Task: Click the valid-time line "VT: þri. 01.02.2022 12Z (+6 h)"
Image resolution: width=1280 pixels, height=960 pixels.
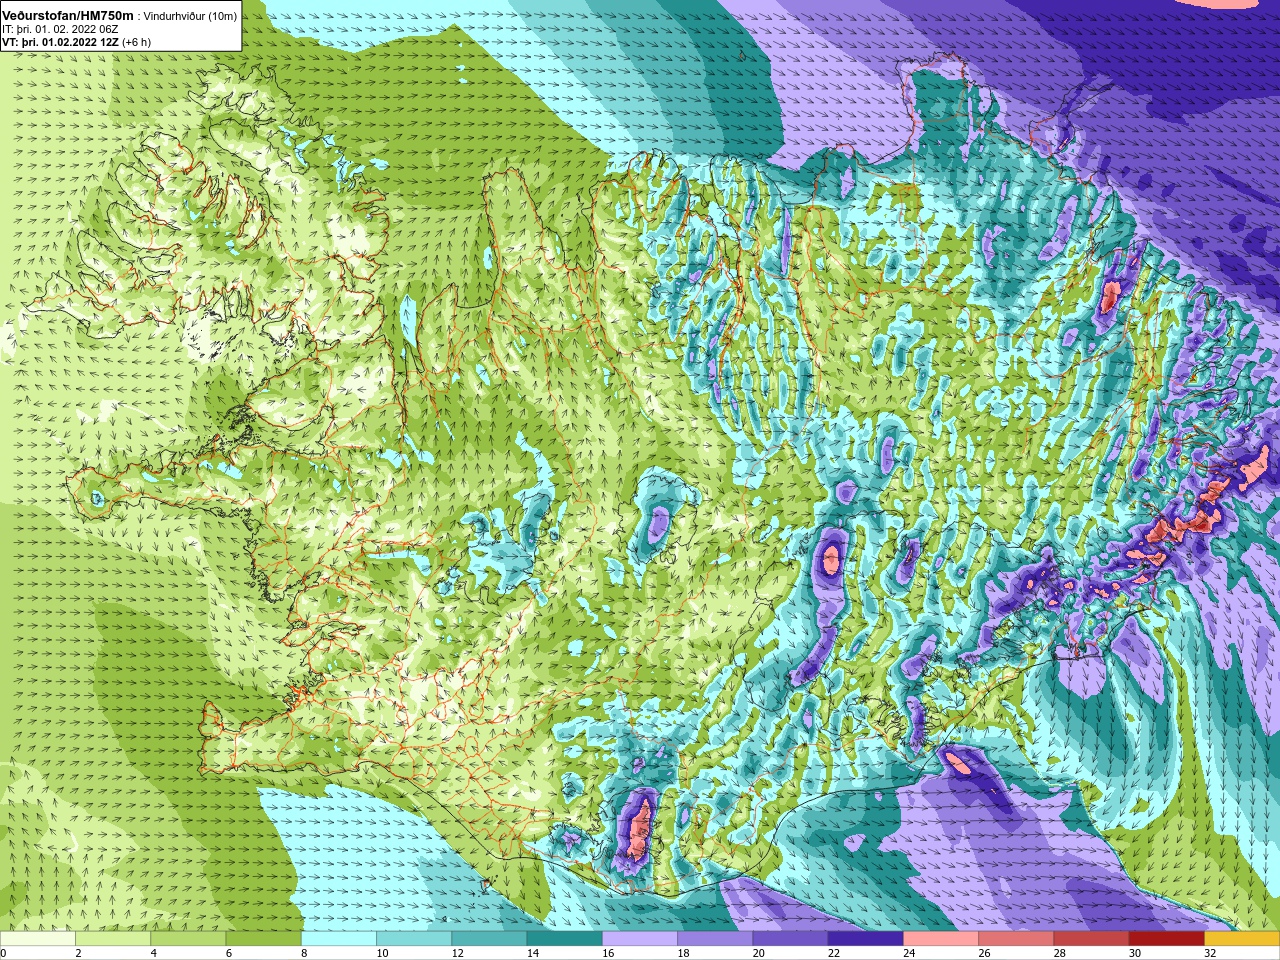Action: tap(76, 43)
